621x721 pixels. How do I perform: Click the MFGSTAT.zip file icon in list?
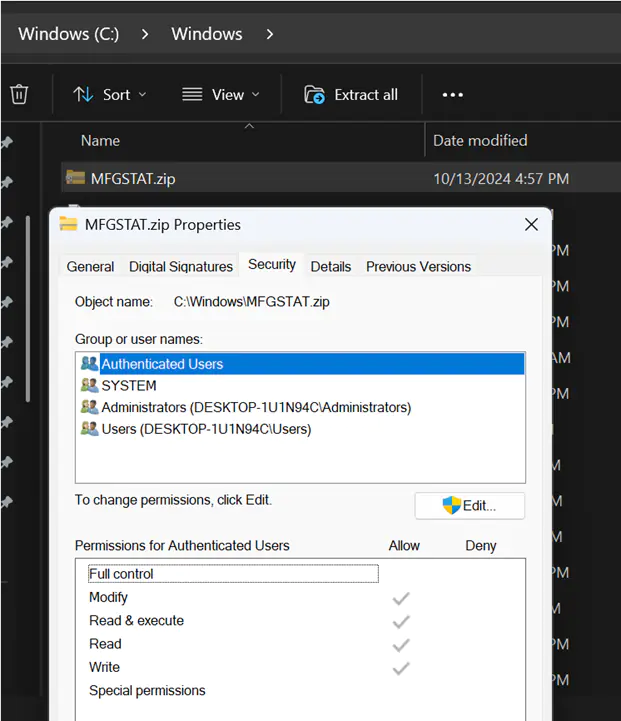click(x=75, y=178)
